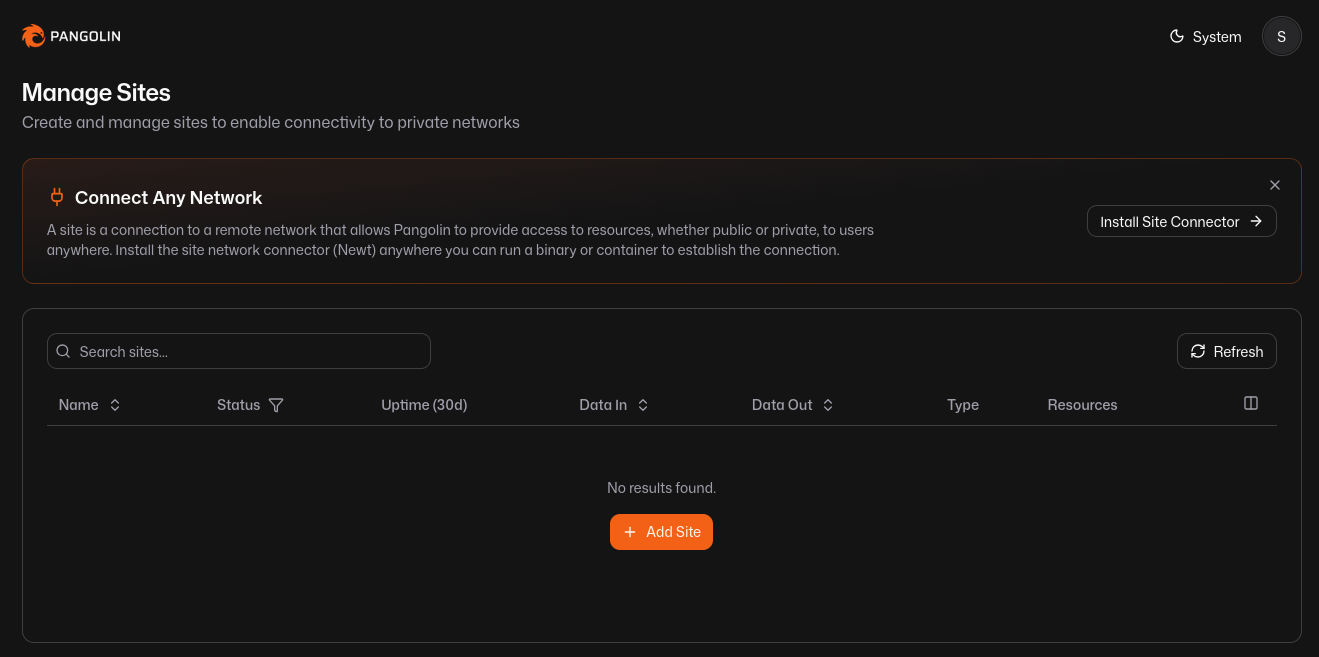Click Install Site Connector button

pyautogui.click(x=1181, y=222)
